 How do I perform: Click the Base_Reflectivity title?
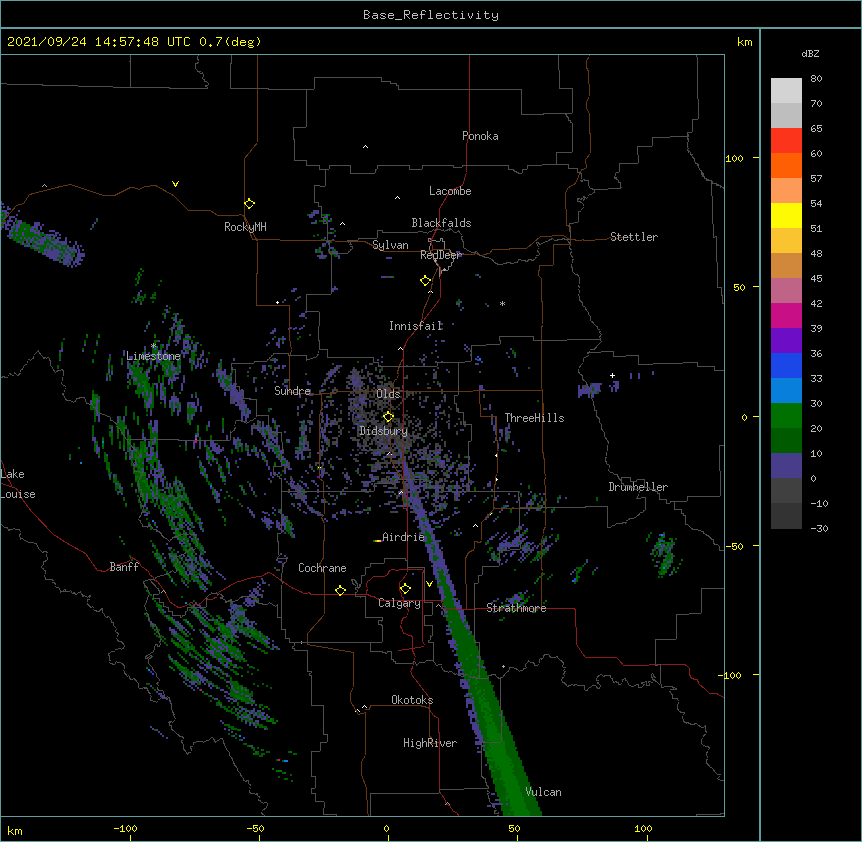tap(431, 15)
